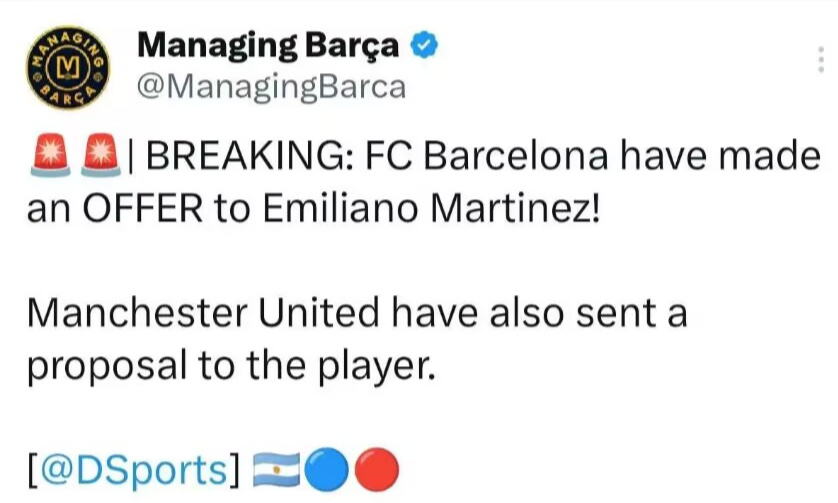Click the word OFFER in the tweet
Screen dimensions: 838x503
[143, 208]
